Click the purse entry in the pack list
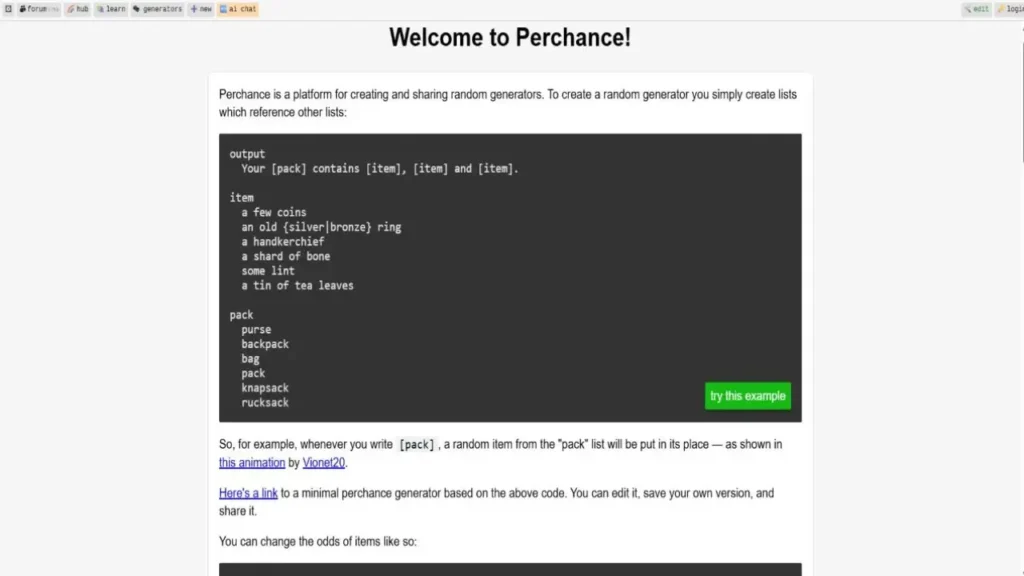1024x576 pixels. pyautogui.click(x=255, y=328)
